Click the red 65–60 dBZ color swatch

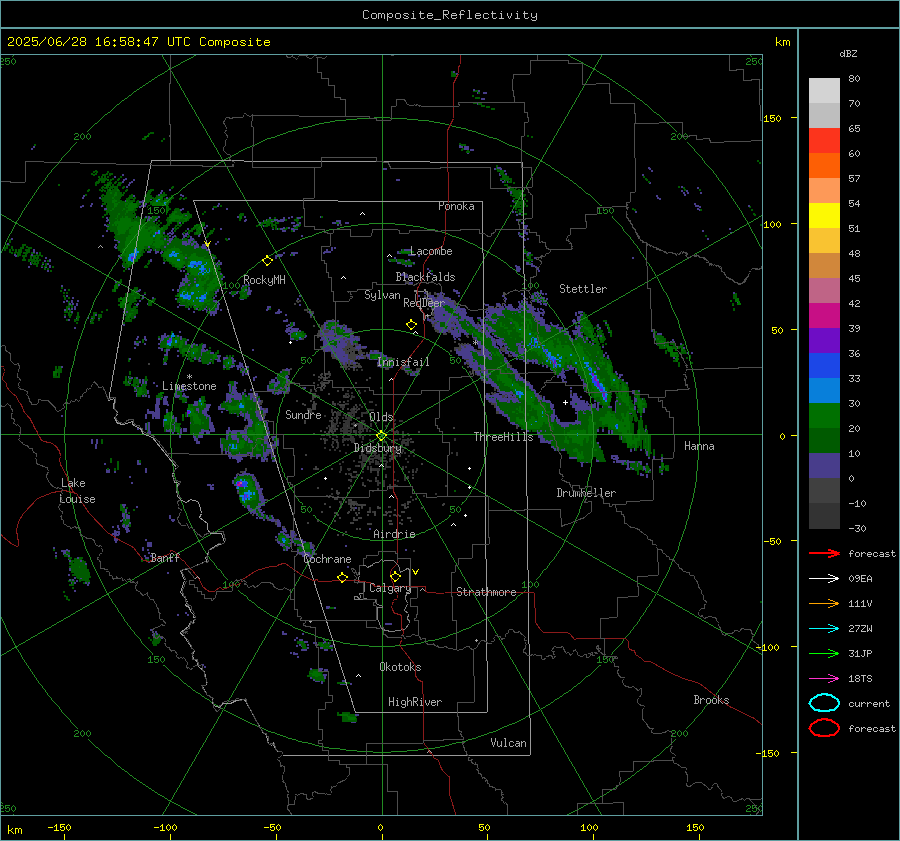824,141
